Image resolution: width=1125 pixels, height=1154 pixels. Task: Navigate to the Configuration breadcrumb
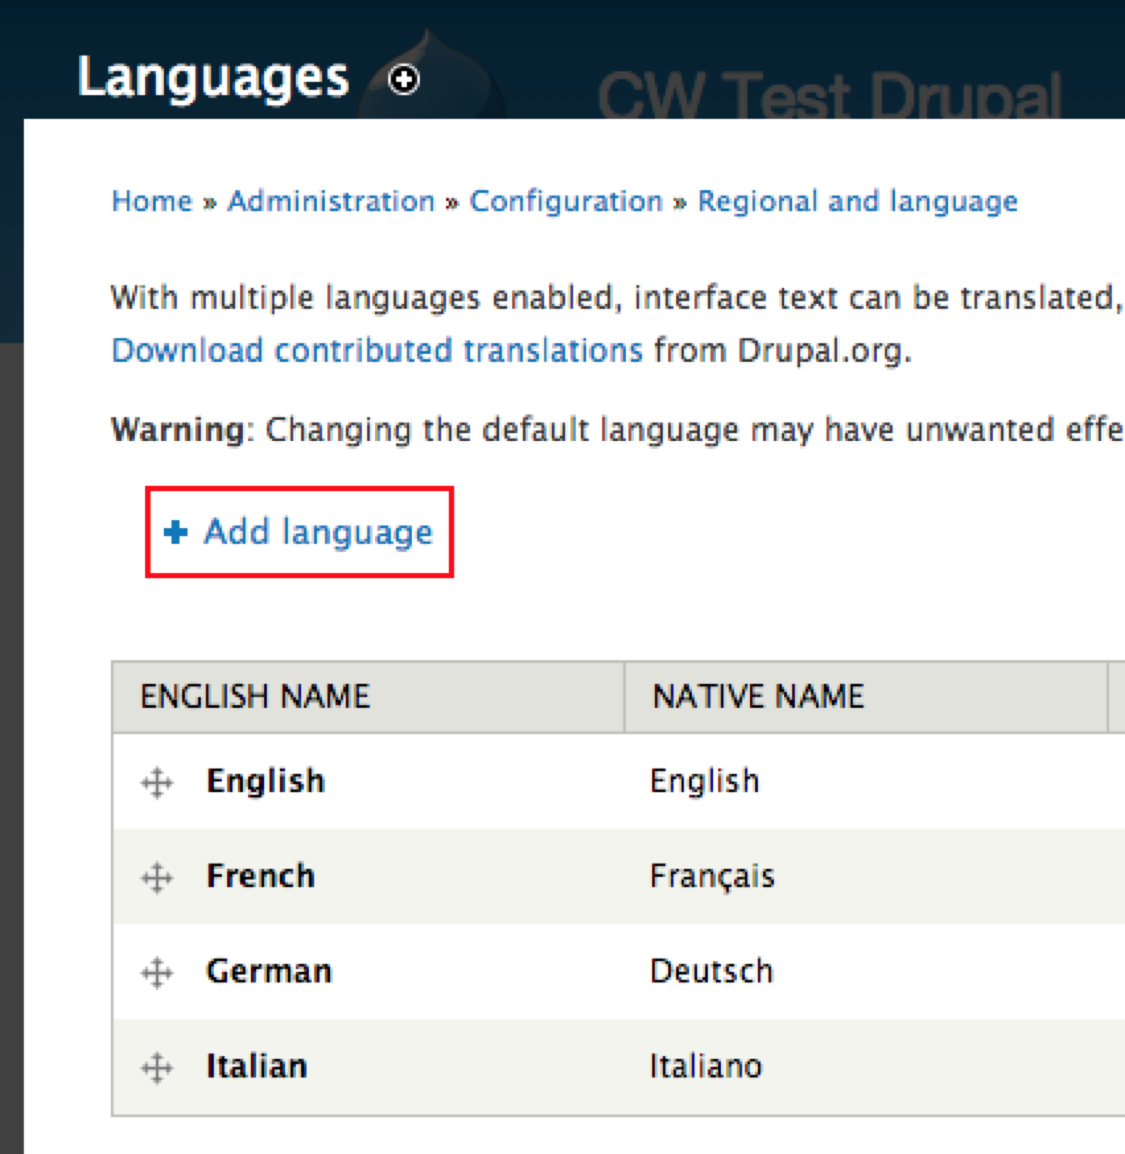(x=566, y=201)
